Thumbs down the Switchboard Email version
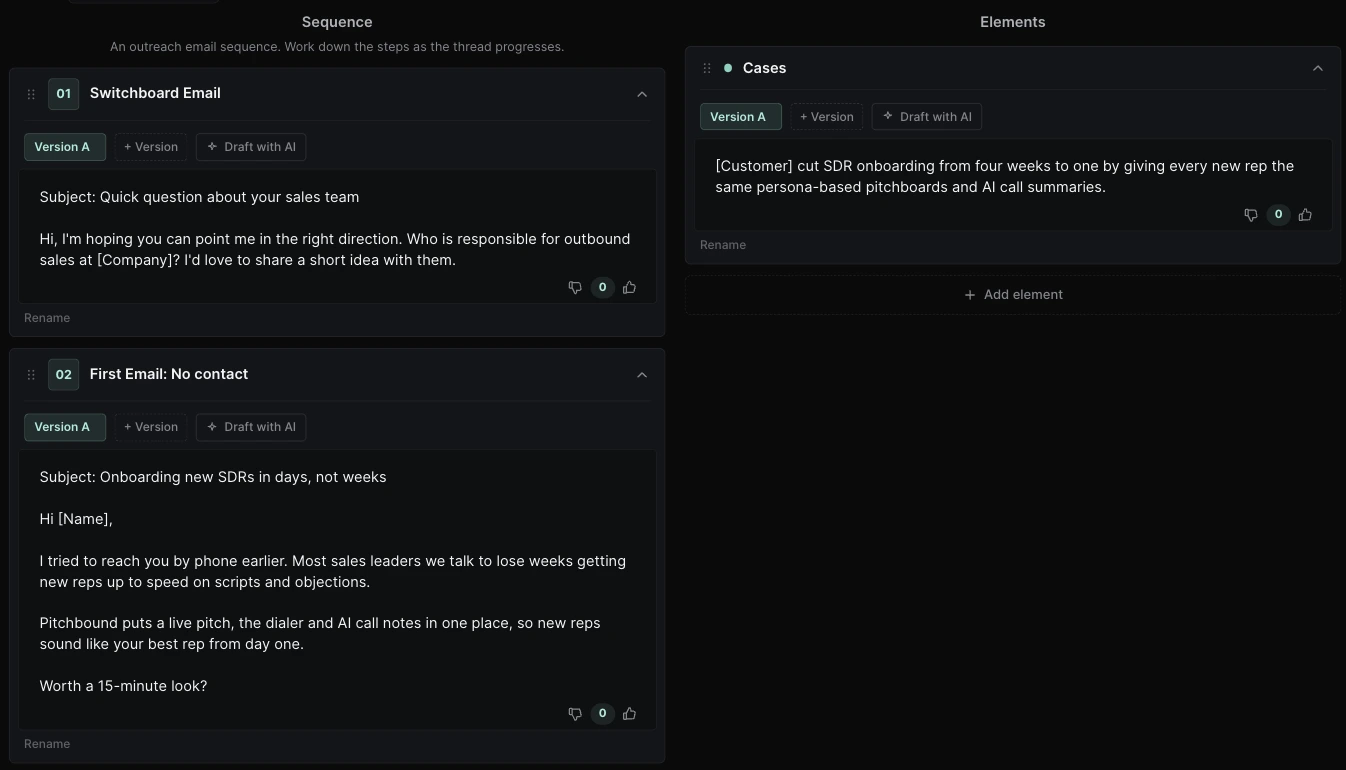The width and height of the screenshot is (1346, 770). coord(575,287)
